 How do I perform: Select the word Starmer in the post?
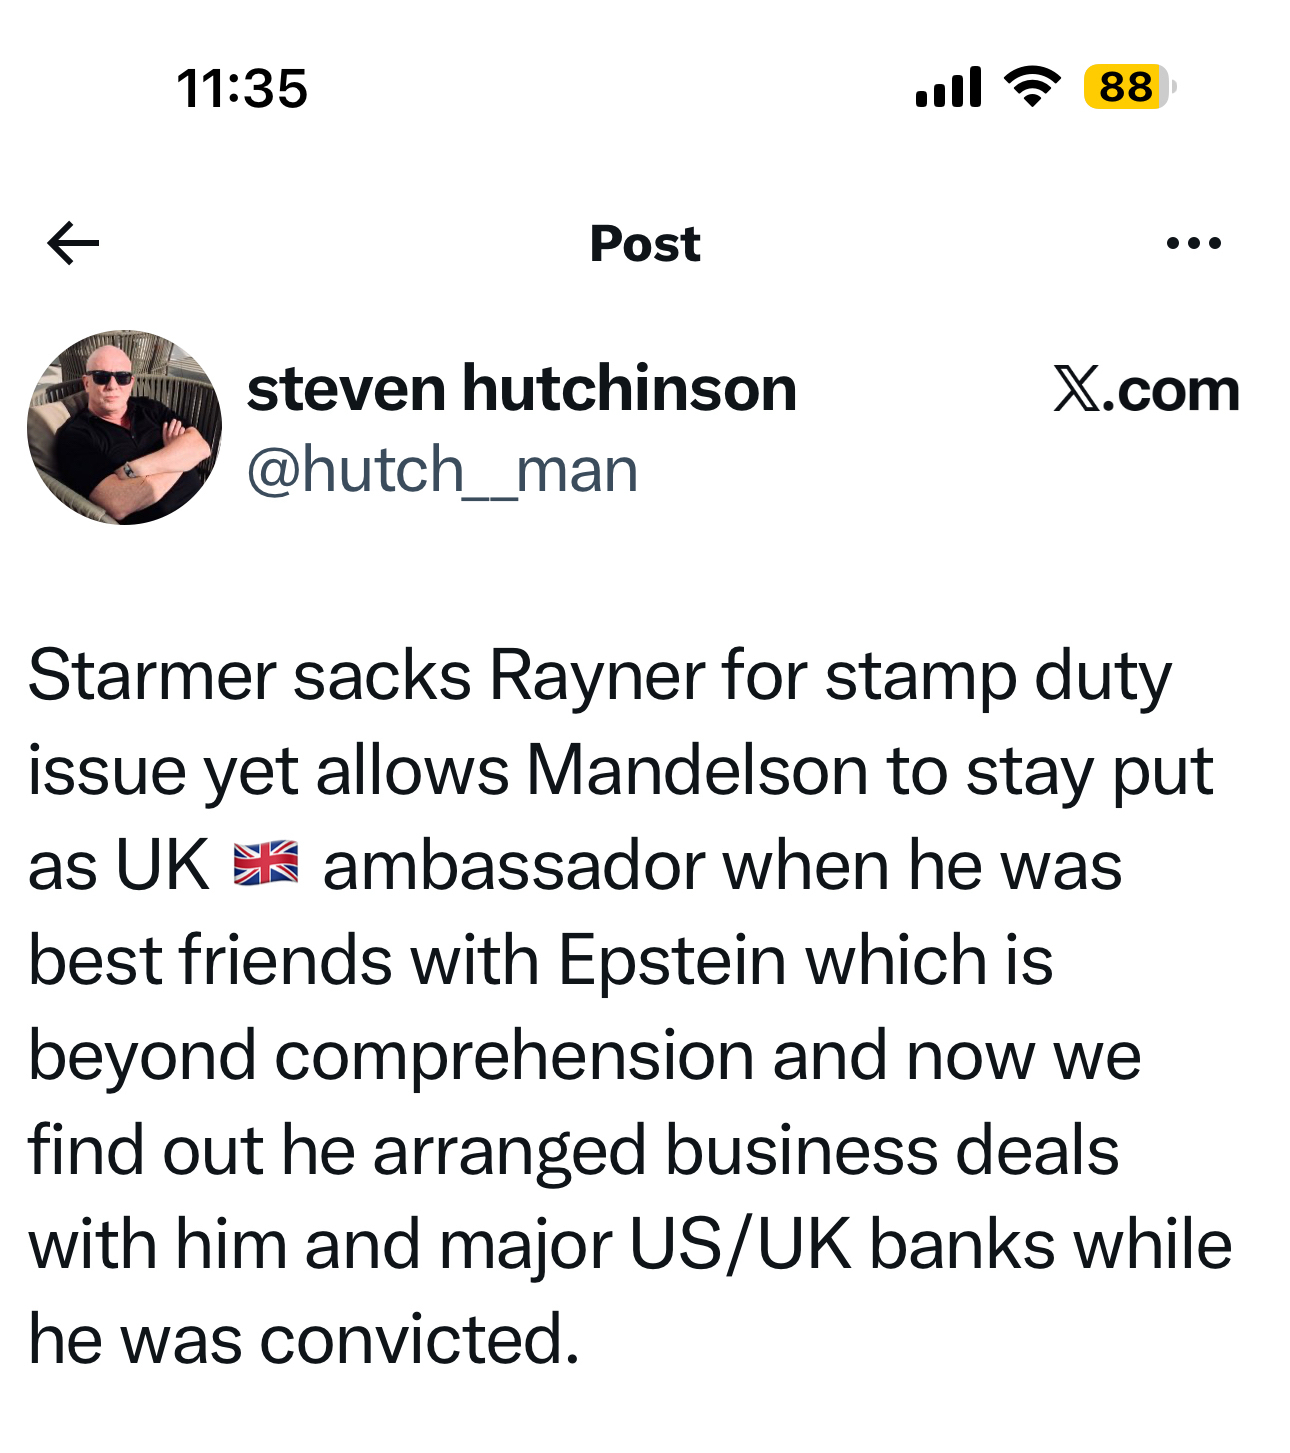tap(152, 676)
